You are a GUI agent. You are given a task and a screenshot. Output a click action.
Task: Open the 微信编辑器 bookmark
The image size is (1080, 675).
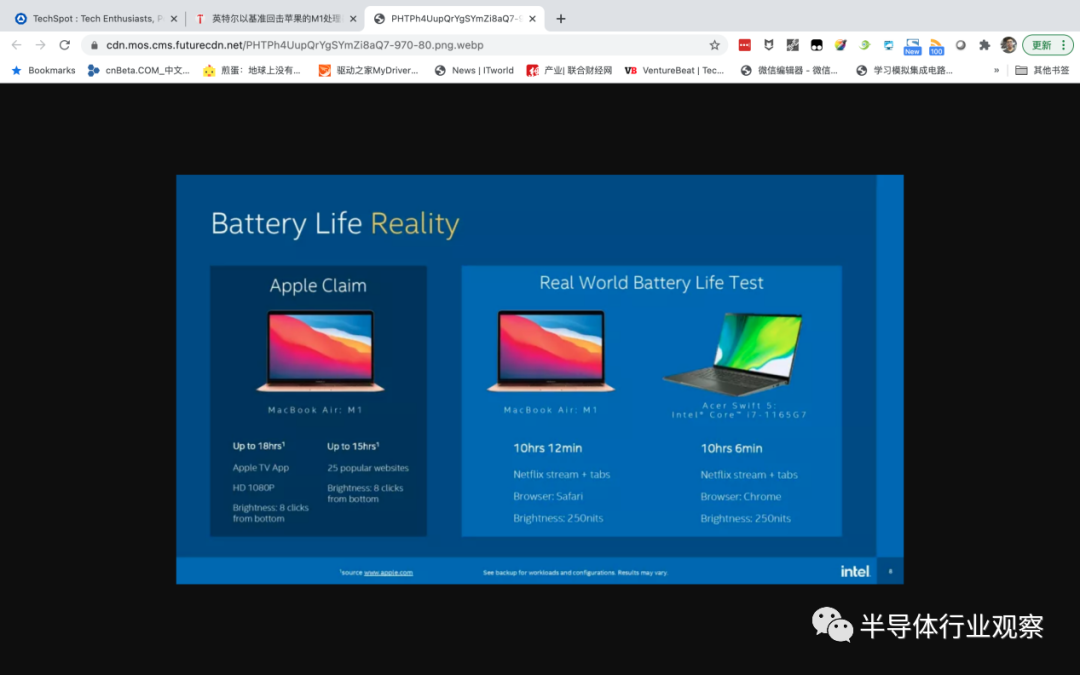pos(789,70)
